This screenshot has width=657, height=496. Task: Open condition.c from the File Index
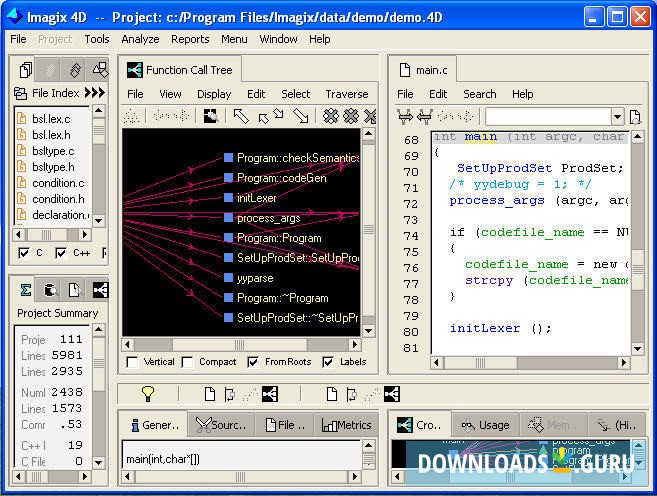(58, 183)
